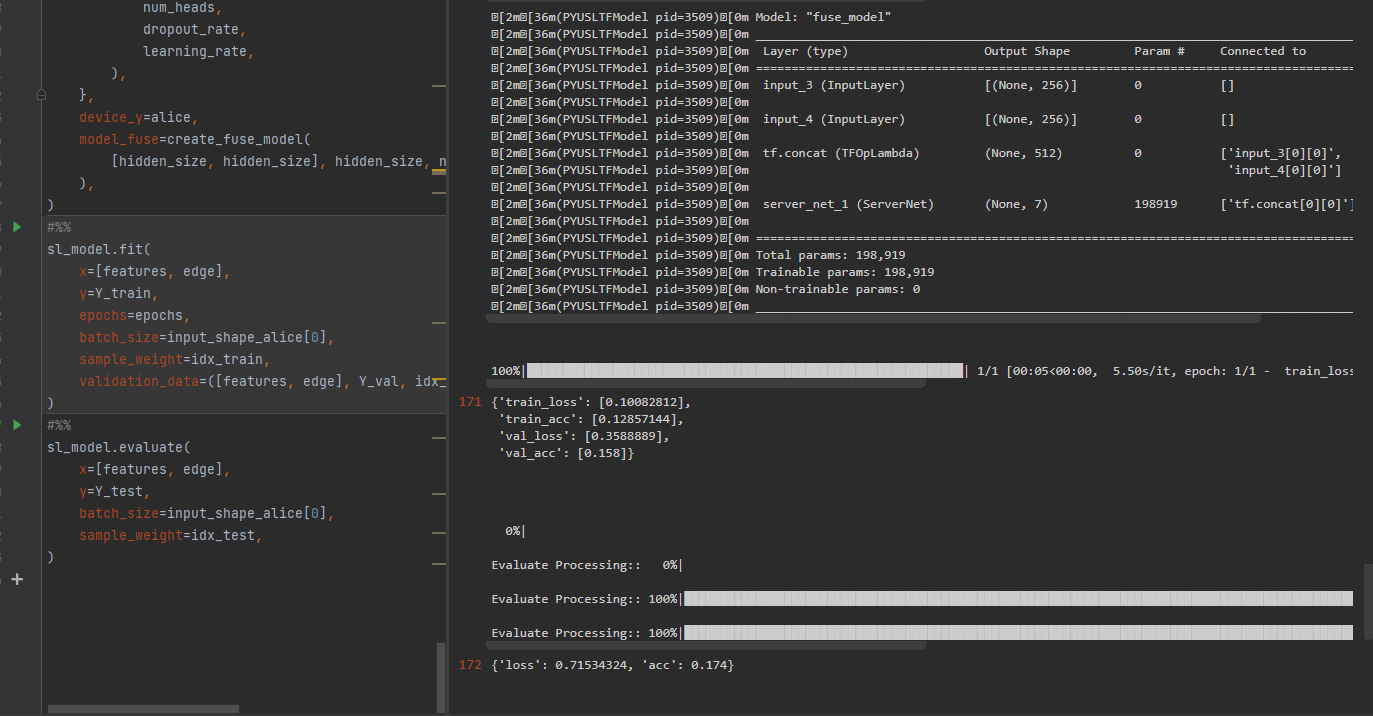The width and height of the screenshot is (1373, 716).
Task: Add a new cell with plus icon
Action: click(x=16, y=579)
